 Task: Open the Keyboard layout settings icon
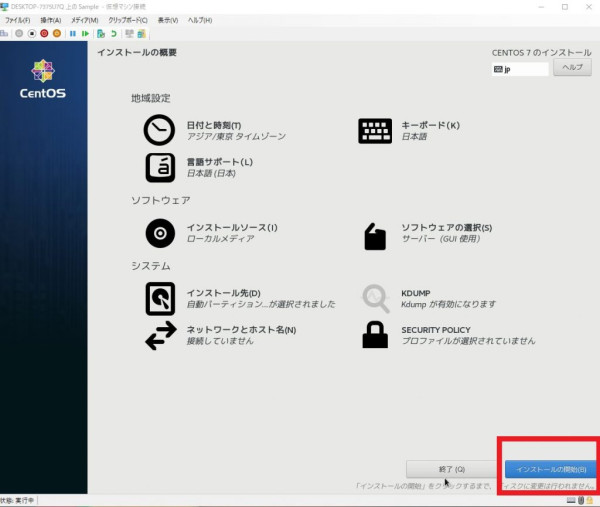click(x=375, y=130)
